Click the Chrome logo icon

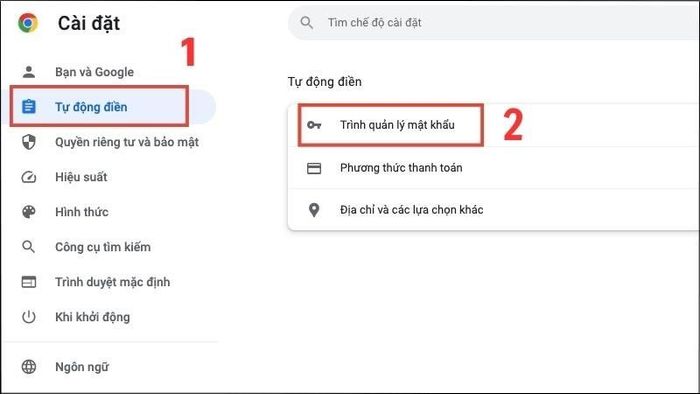tap(28, 23)
